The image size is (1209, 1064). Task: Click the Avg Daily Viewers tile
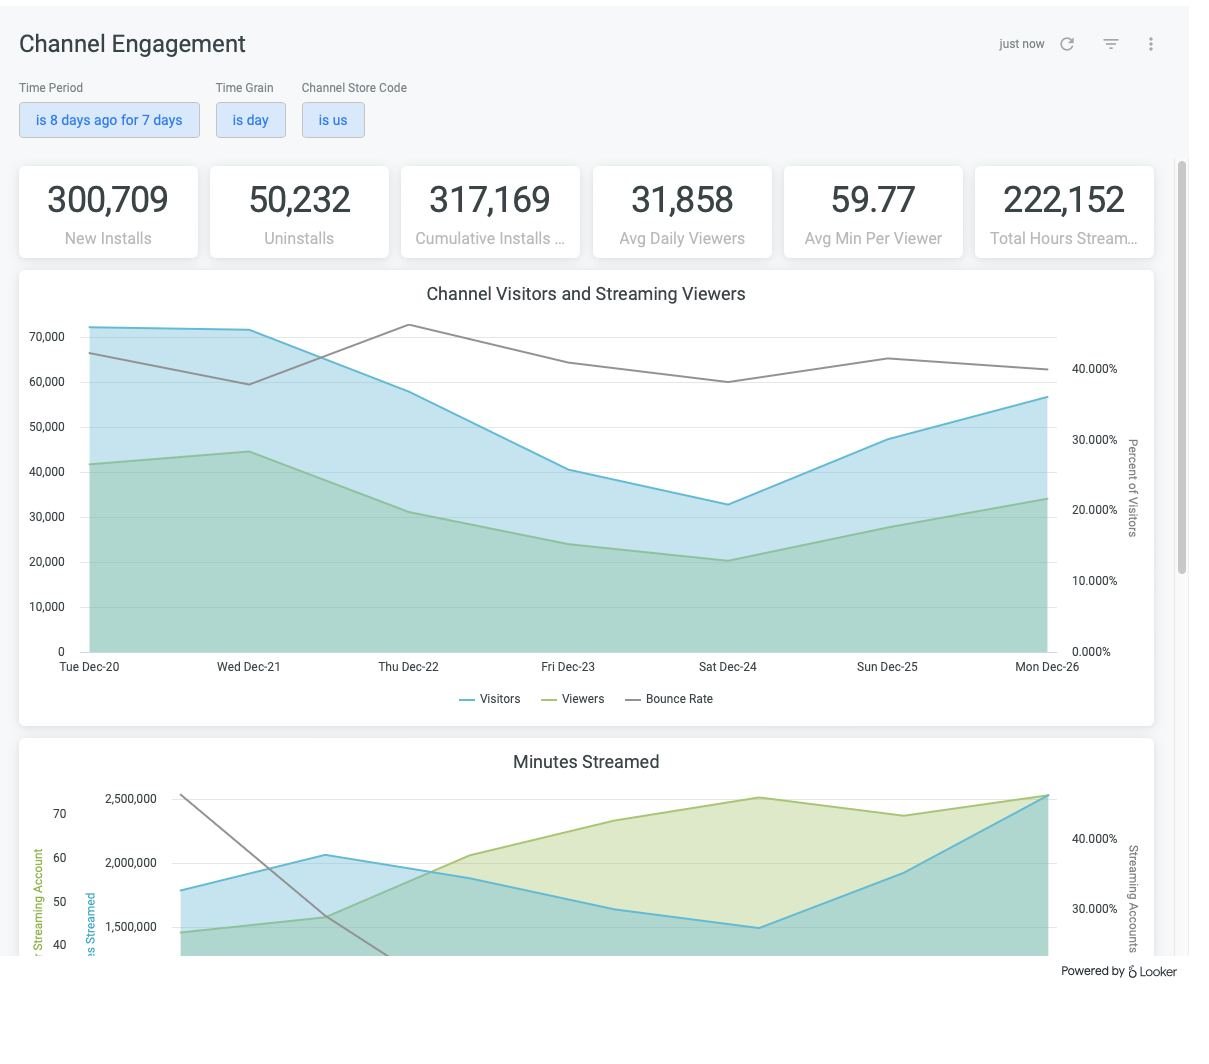(682, 212)
